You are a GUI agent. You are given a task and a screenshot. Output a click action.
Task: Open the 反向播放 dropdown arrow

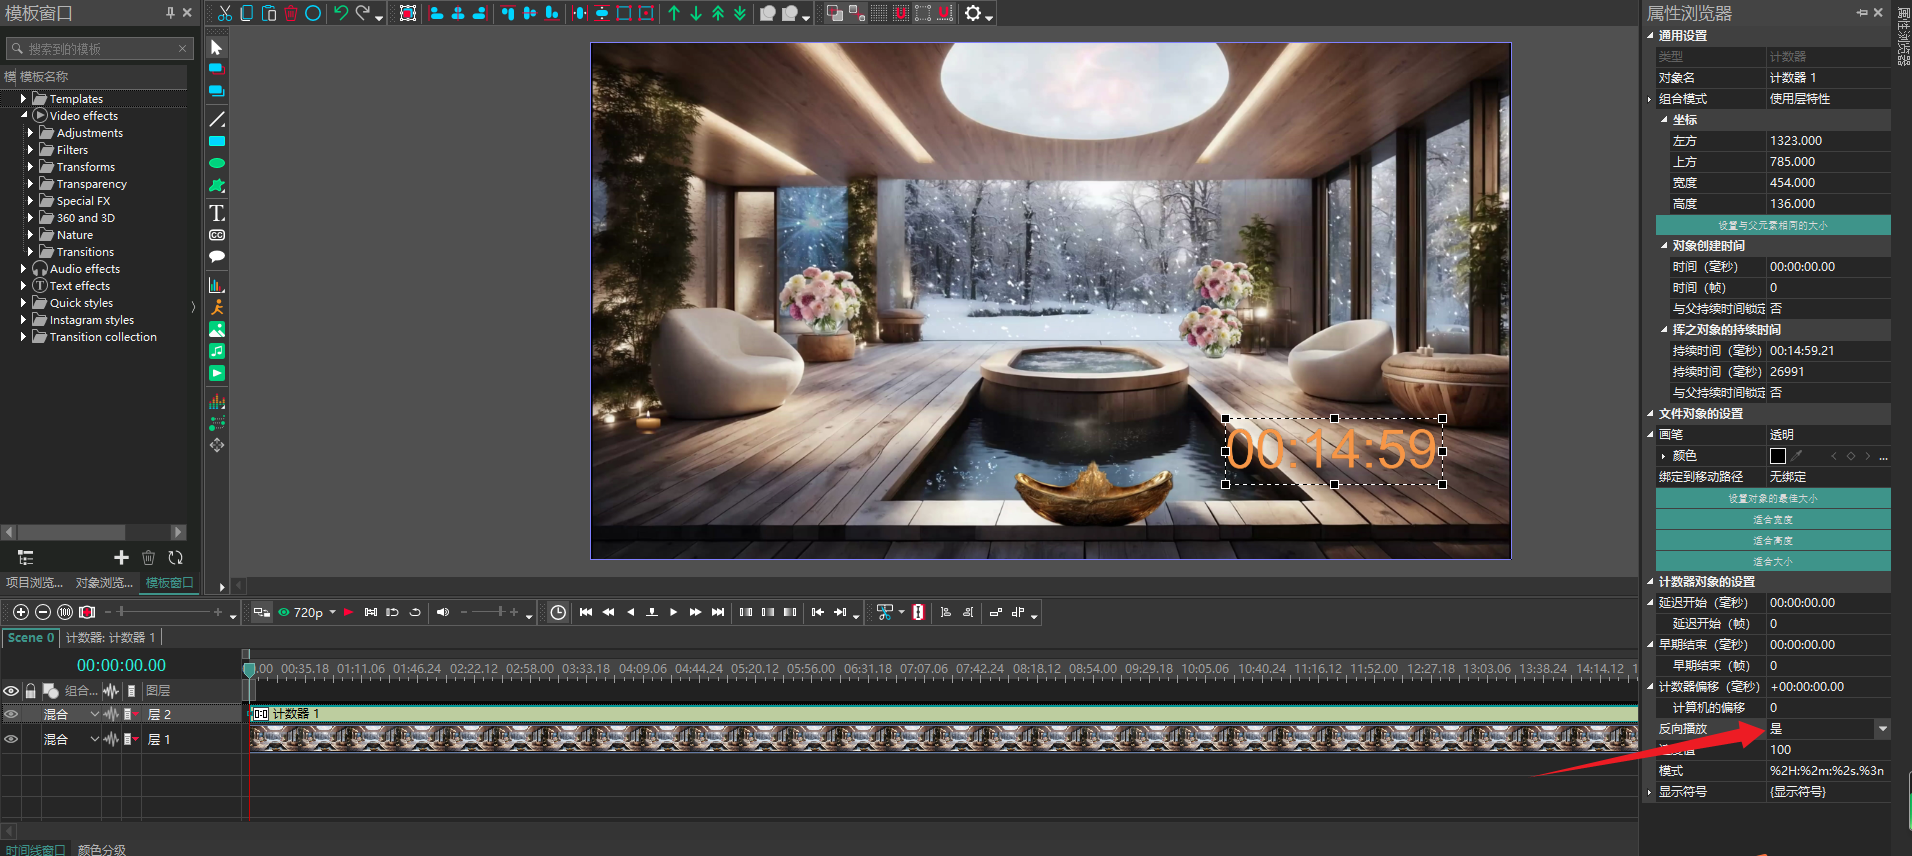[1882, 729]
